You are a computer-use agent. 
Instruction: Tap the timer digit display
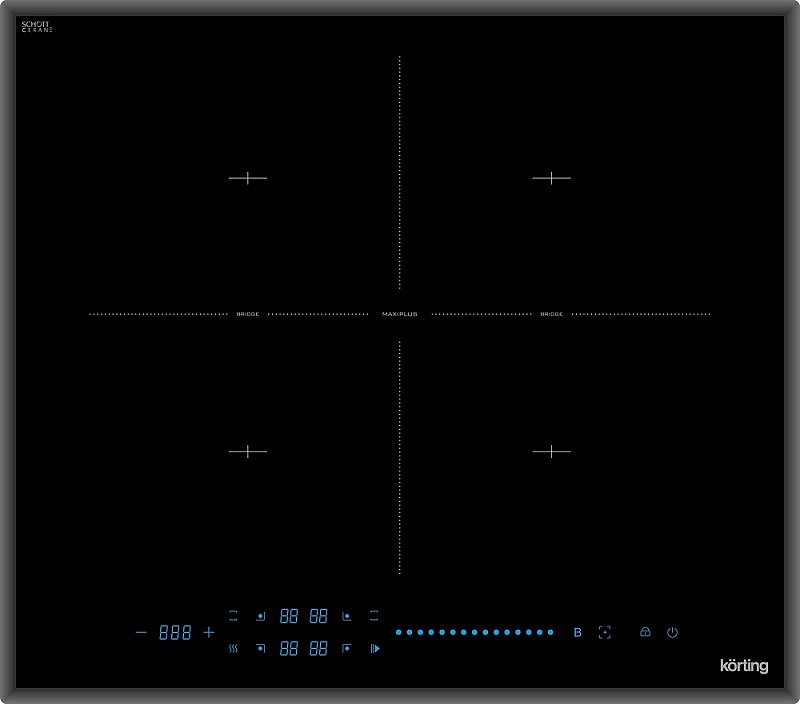pos(175,631)
